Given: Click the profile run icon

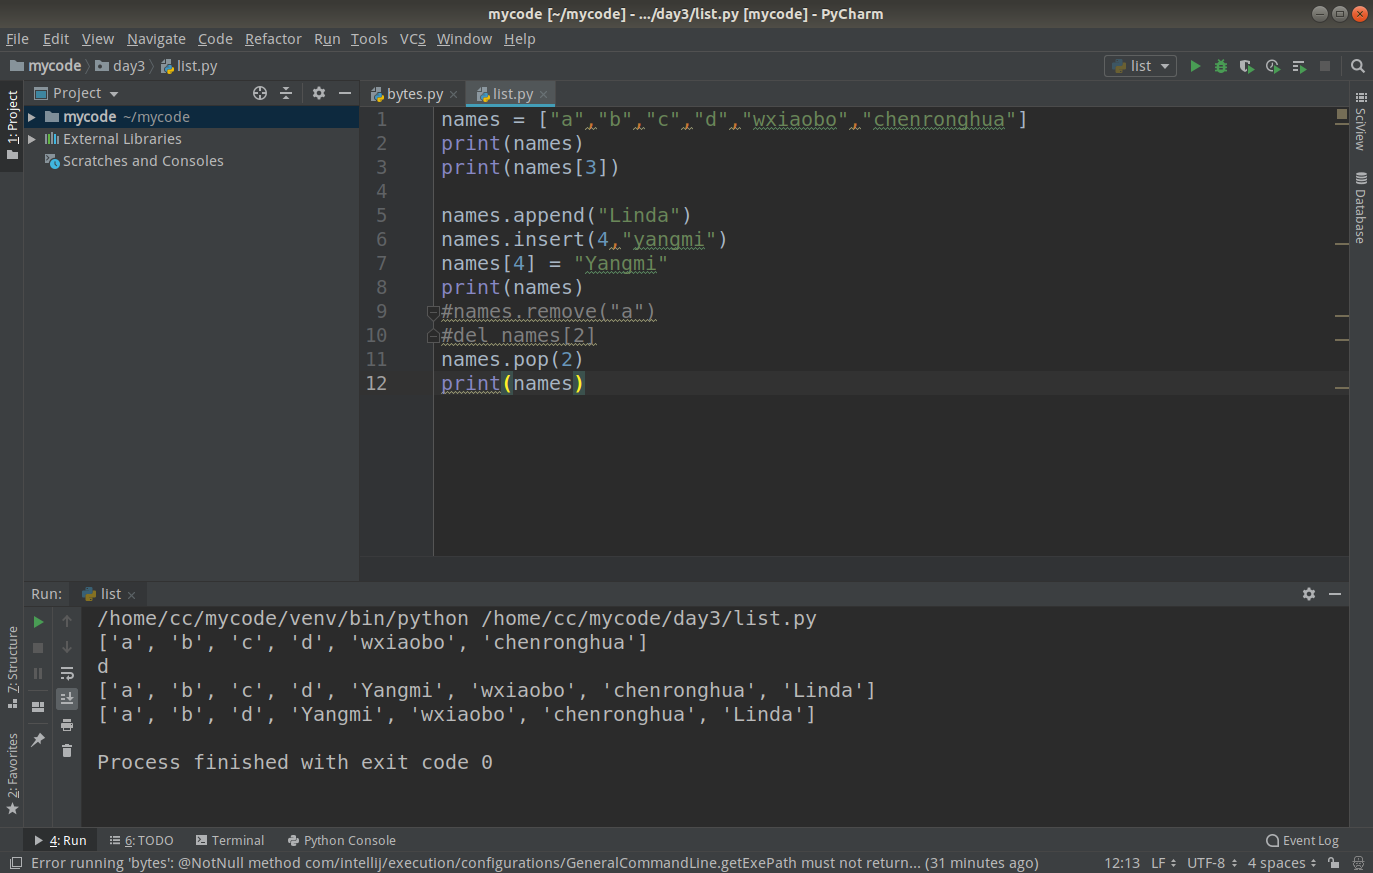Looking at the screenshot, I should pos(1272,66).
